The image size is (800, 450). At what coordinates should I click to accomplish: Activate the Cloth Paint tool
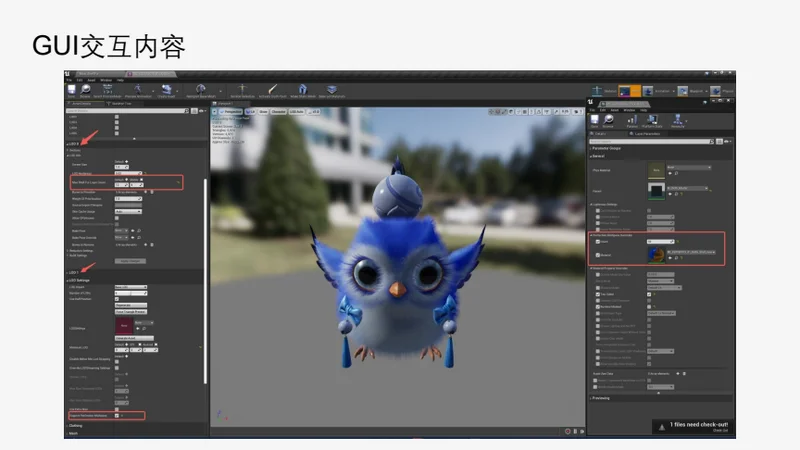coord(272,90)
